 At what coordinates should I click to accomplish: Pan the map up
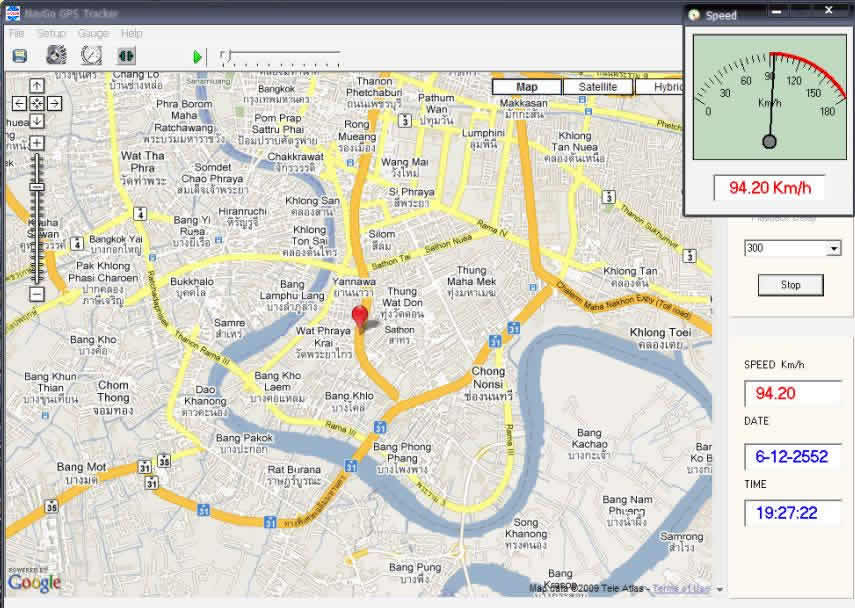pos(37,86)
